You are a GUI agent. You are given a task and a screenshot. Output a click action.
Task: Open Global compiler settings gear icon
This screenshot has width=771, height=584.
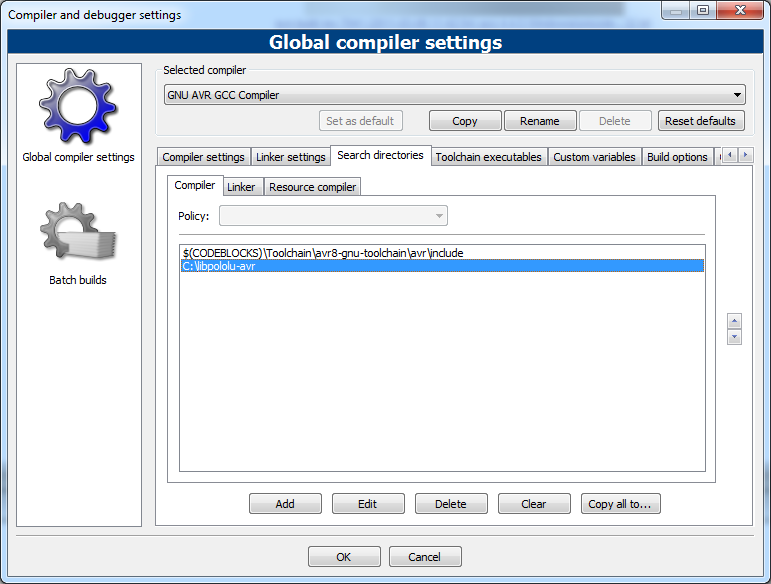[78, 106]
